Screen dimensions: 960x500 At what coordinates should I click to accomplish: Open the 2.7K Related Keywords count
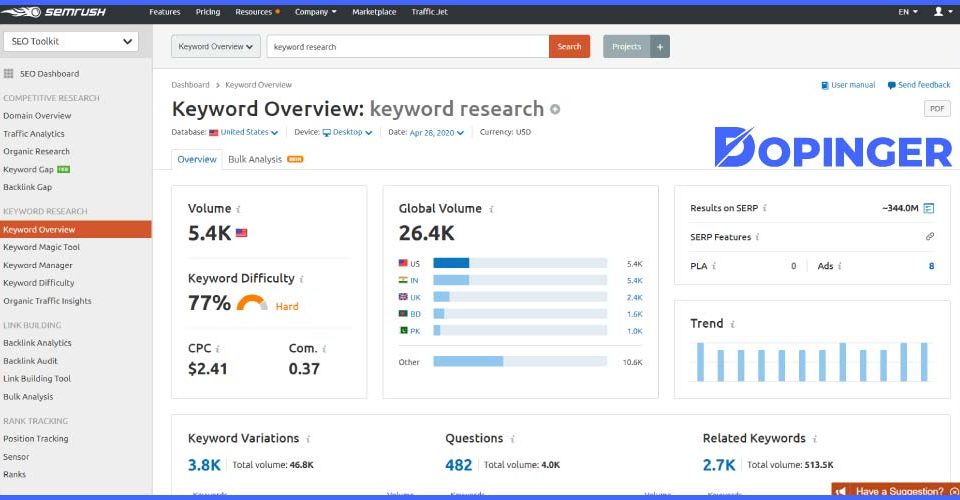tap(719, 465)
